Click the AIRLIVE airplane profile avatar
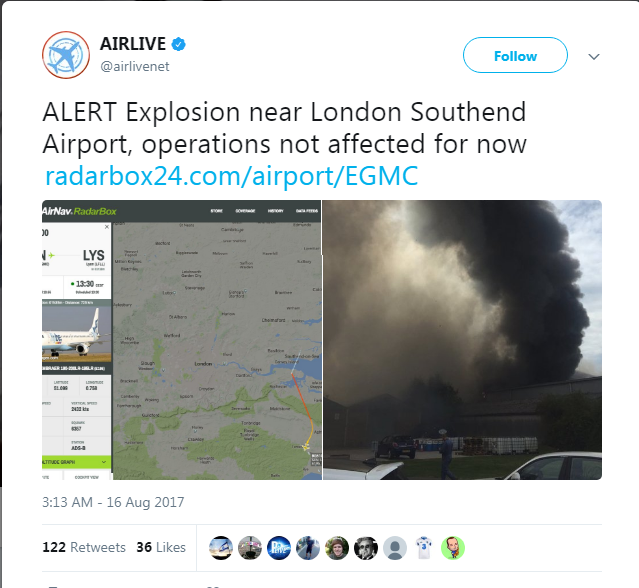Image resolution: width=639 pixels, height=588 pixels. click(x=66, y=55)
